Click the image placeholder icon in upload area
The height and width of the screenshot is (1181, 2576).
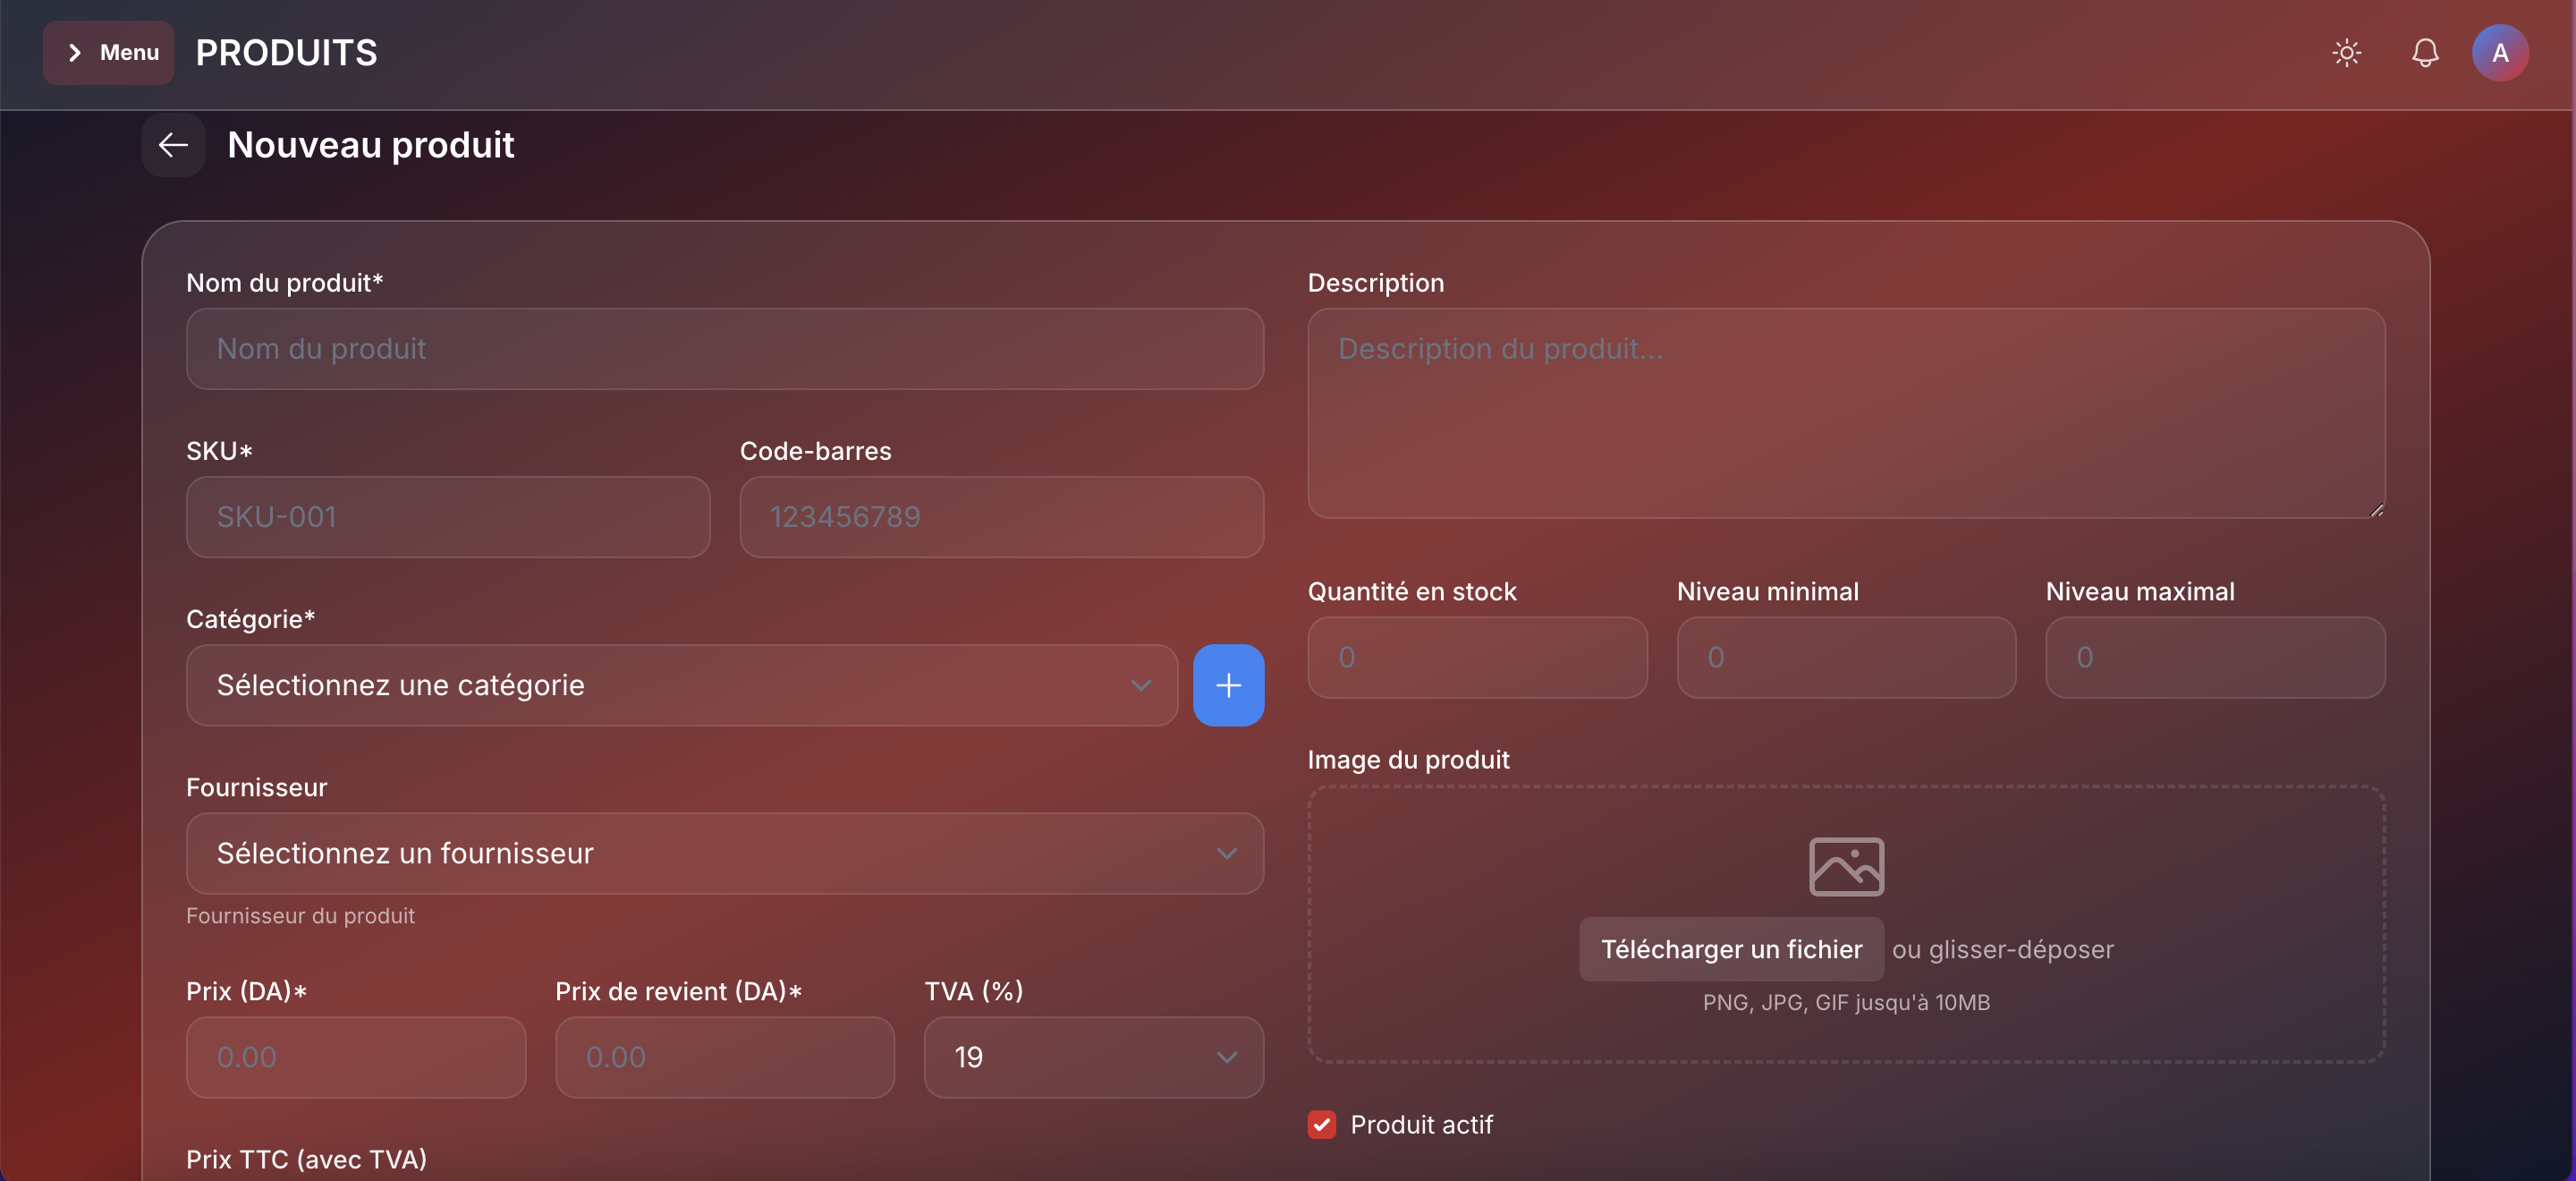click(1845, 866)
